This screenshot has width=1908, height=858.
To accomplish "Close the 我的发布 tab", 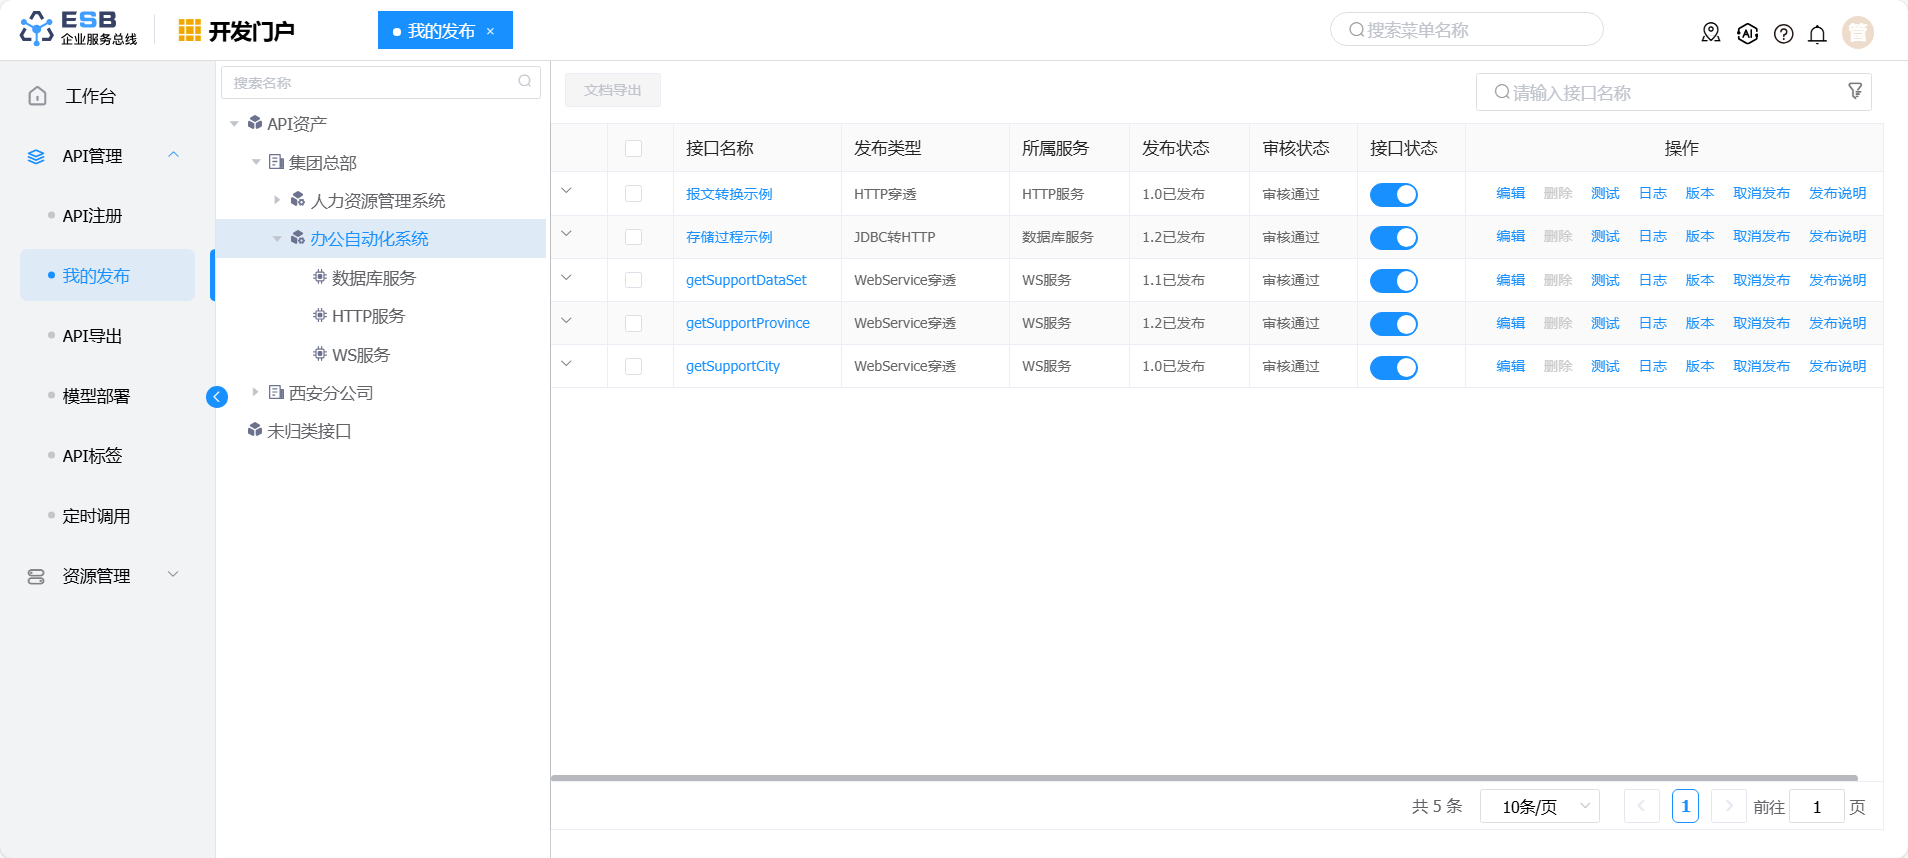I will click(490, 31).
